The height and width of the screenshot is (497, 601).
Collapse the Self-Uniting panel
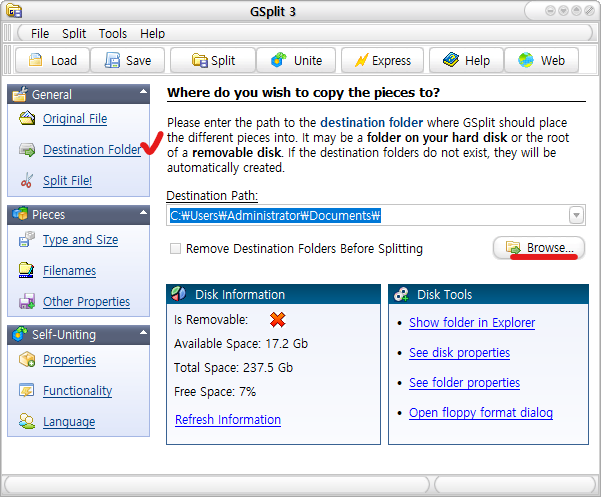tap(143, 332)
